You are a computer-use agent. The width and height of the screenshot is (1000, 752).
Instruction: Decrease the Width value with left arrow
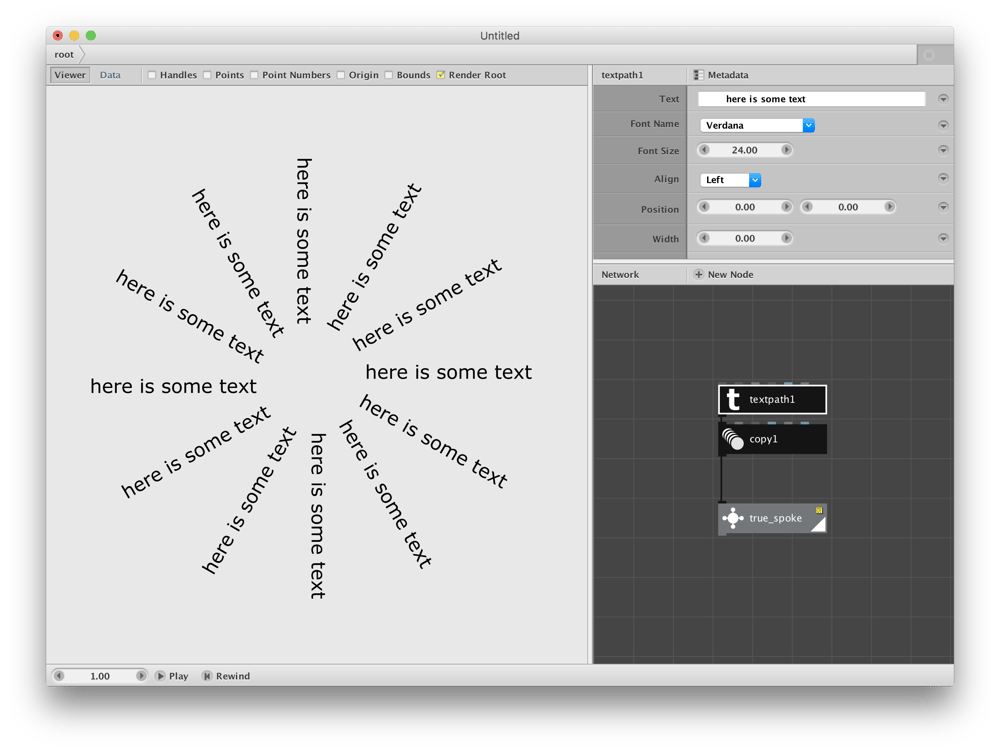704,238
